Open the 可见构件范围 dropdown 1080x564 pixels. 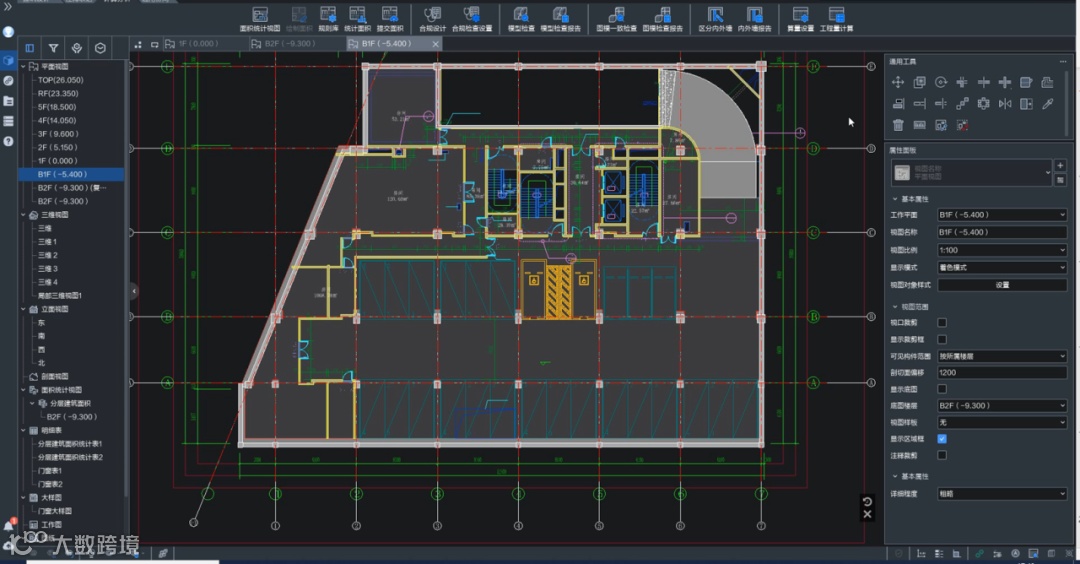1002,356
